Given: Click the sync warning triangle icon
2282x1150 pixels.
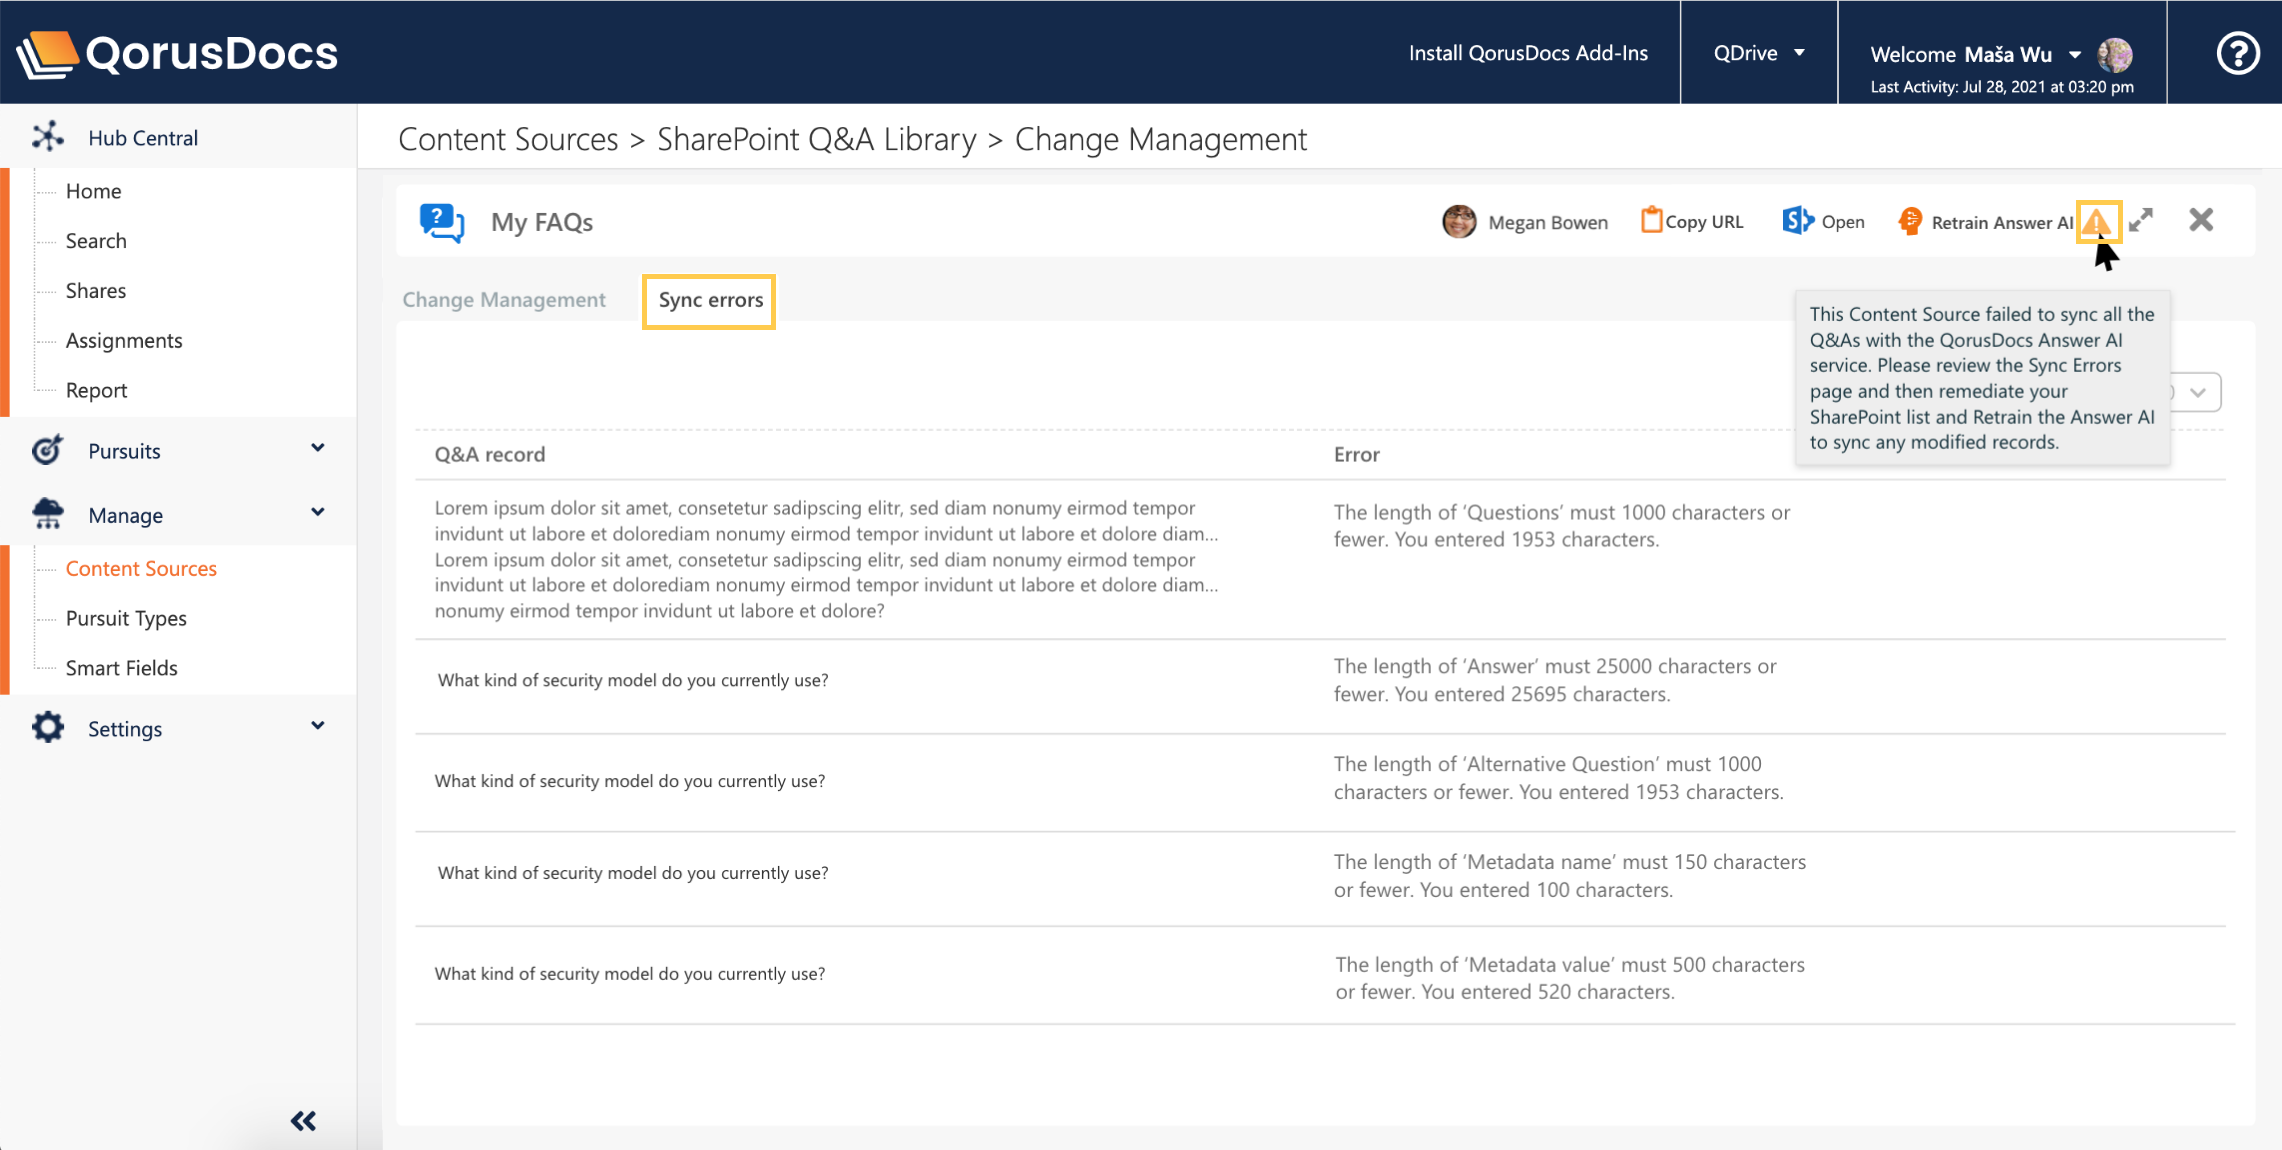Looking at the screenshot, I should [x=2097, y=221].
